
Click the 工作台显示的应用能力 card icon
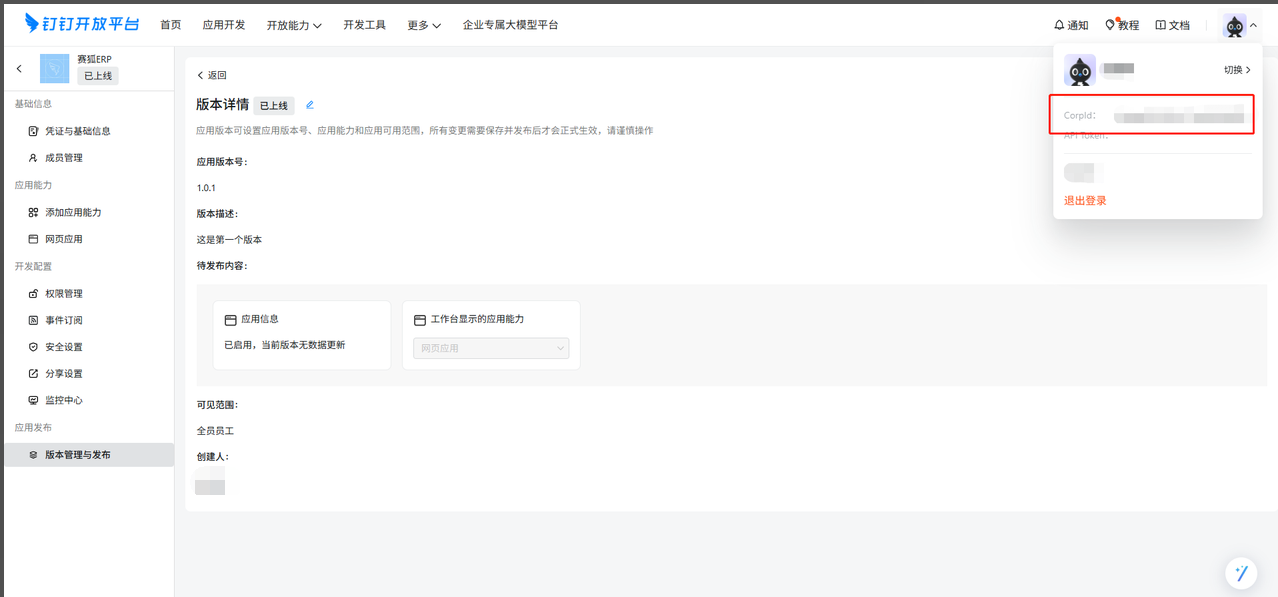pyautogui.click(x=420, y=320)
